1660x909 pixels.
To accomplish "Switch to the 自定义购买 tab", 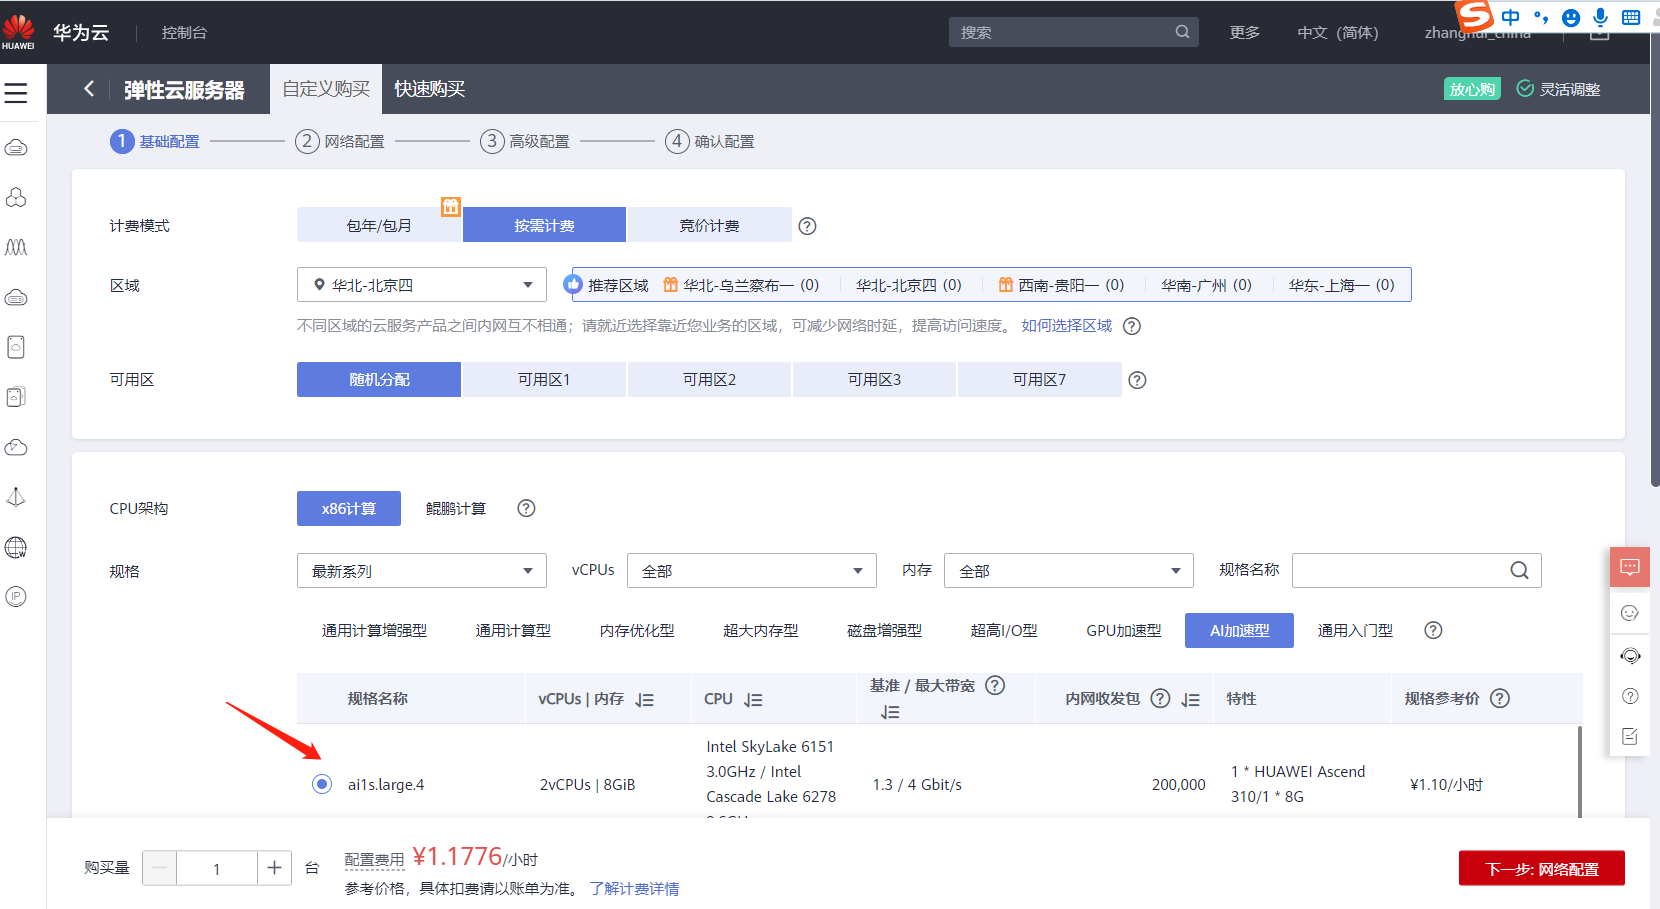I will (x=326, y=89).
